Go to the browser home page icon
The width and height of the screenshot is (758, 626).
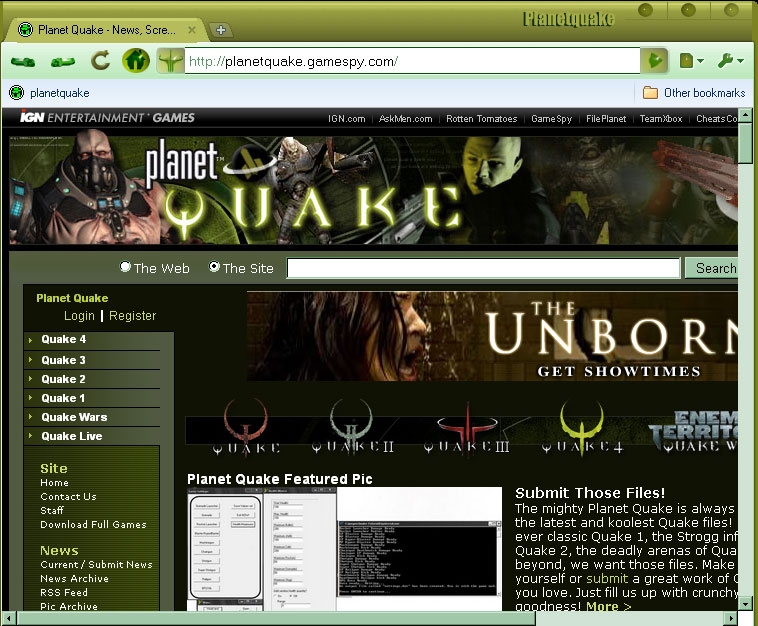(x=135, y=61)
